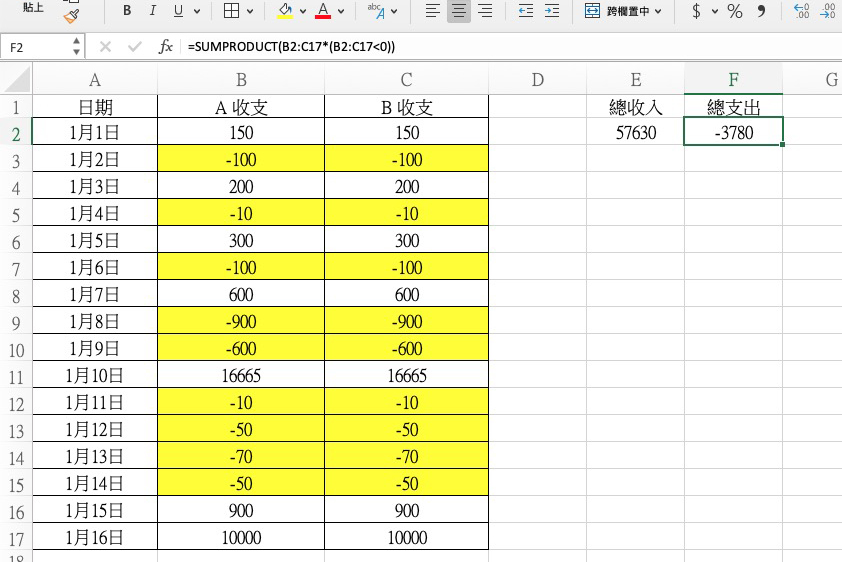Click 日期 header cell
This screenshot has width=842, height=562.
[x=95, y=107]
